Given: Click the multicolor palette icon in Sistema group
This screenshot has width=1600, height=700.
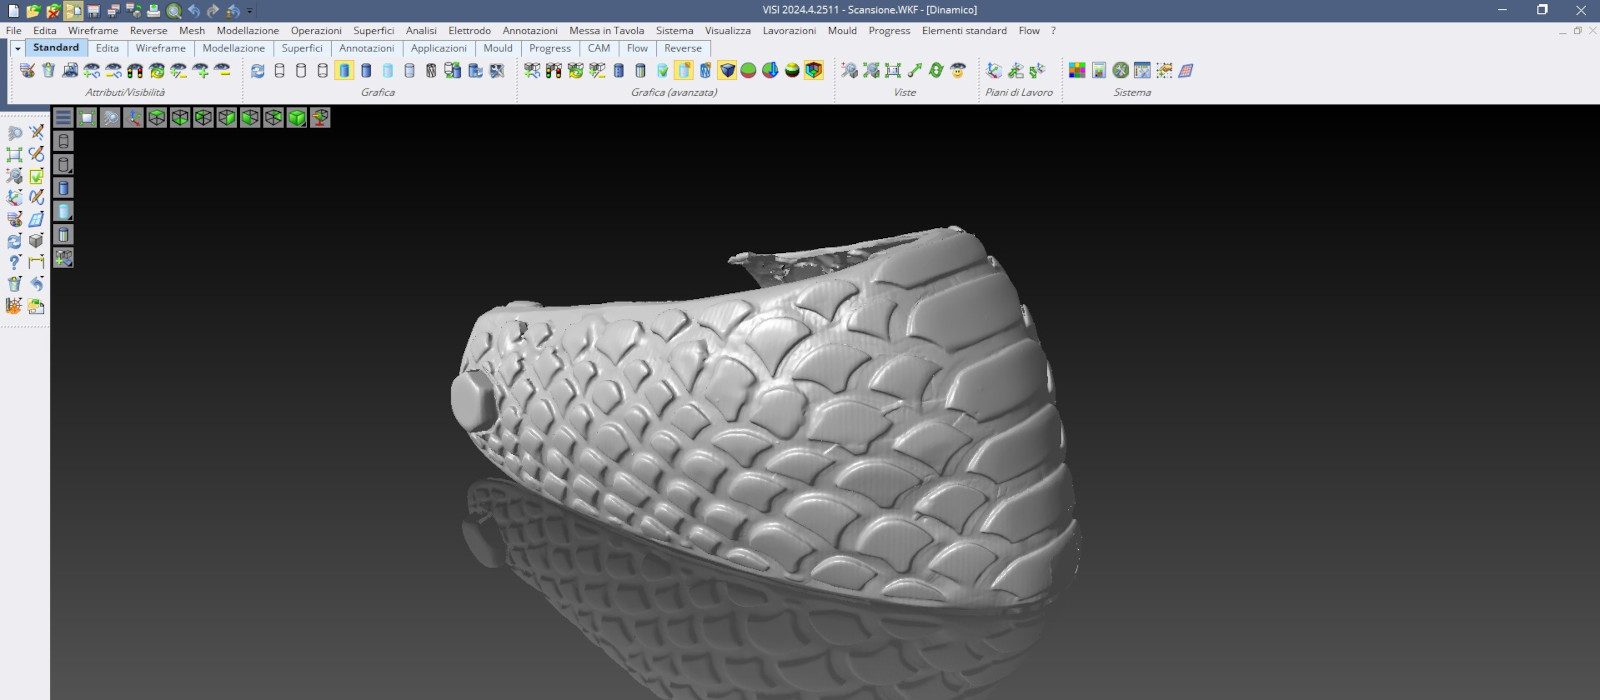Looking at the screenshot, I should tap(1077, 70).
